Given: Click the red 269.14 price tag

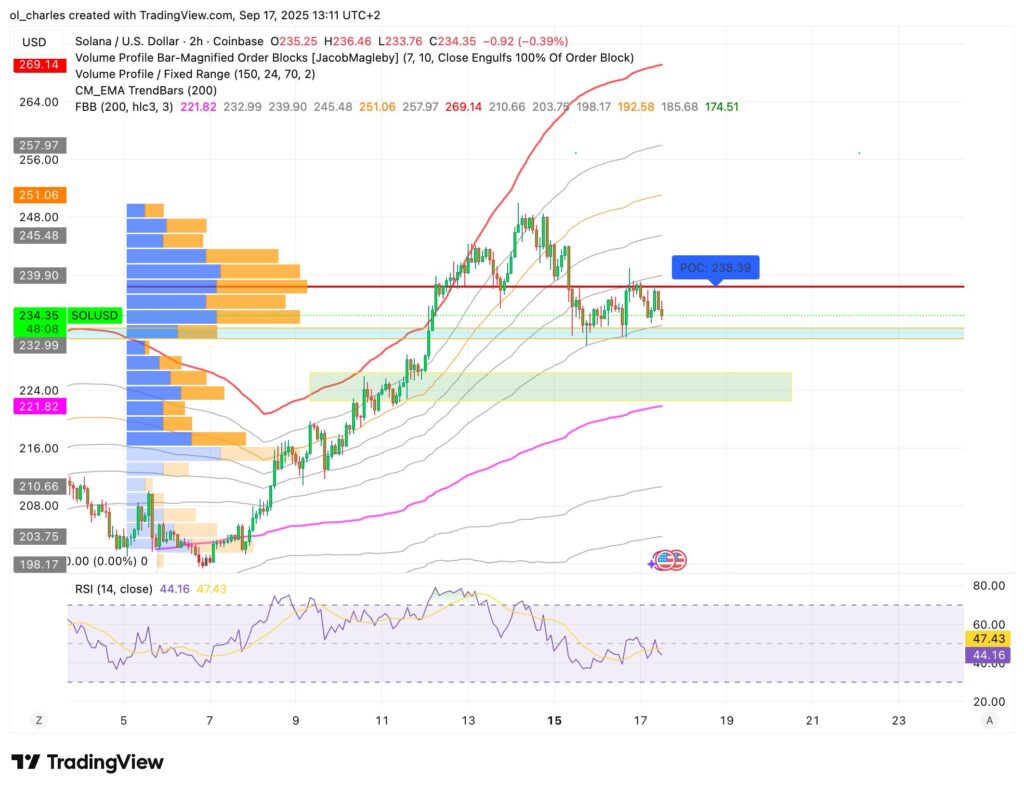Looking at the screenshot, I should (x=34, y=64).
